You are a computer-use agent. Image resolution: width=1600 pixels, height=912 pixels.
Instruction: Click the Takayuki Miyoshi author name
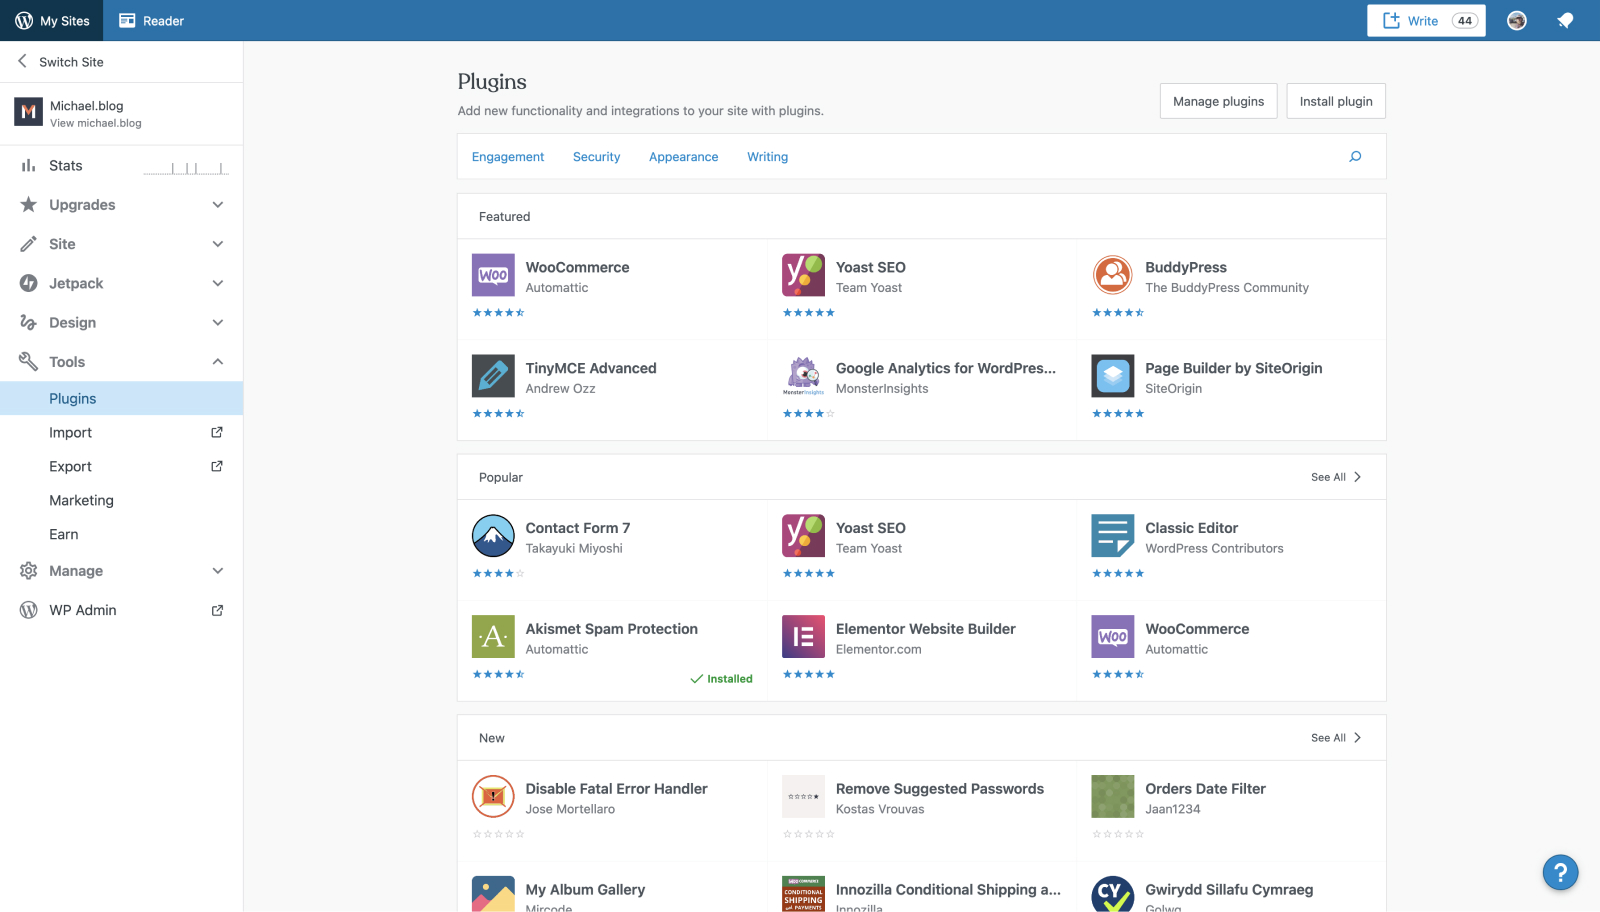click(574, 548)
